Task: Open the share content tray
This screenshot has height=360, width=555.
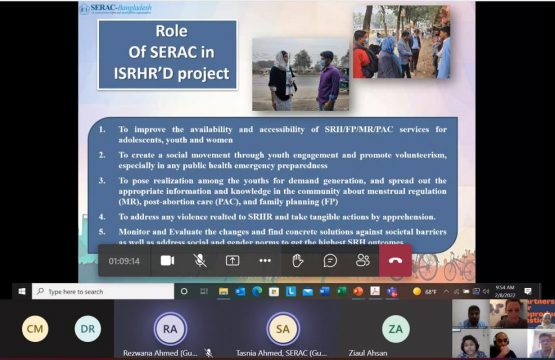Action: pyautogui.click(x=233, y=261)
